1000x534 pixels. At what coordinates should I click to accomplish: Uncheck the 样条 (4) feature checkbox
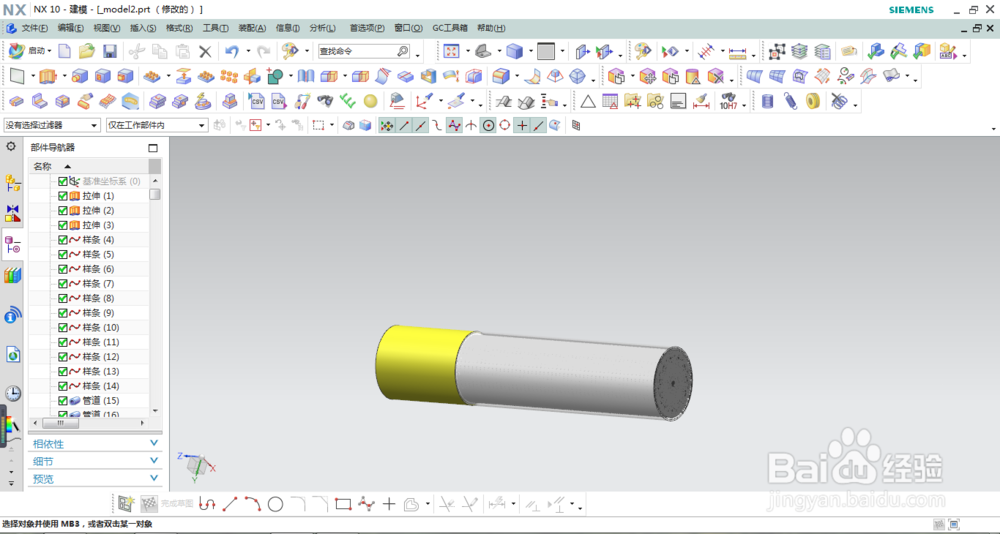(62, 240)
